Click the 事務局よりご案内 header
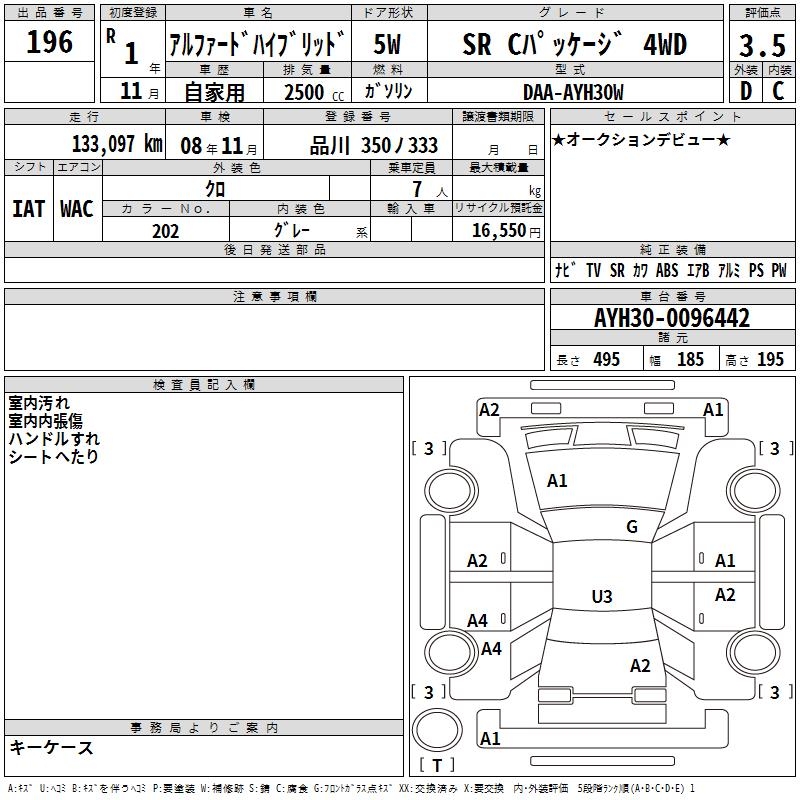800x800 pixels. click(204, 728)
